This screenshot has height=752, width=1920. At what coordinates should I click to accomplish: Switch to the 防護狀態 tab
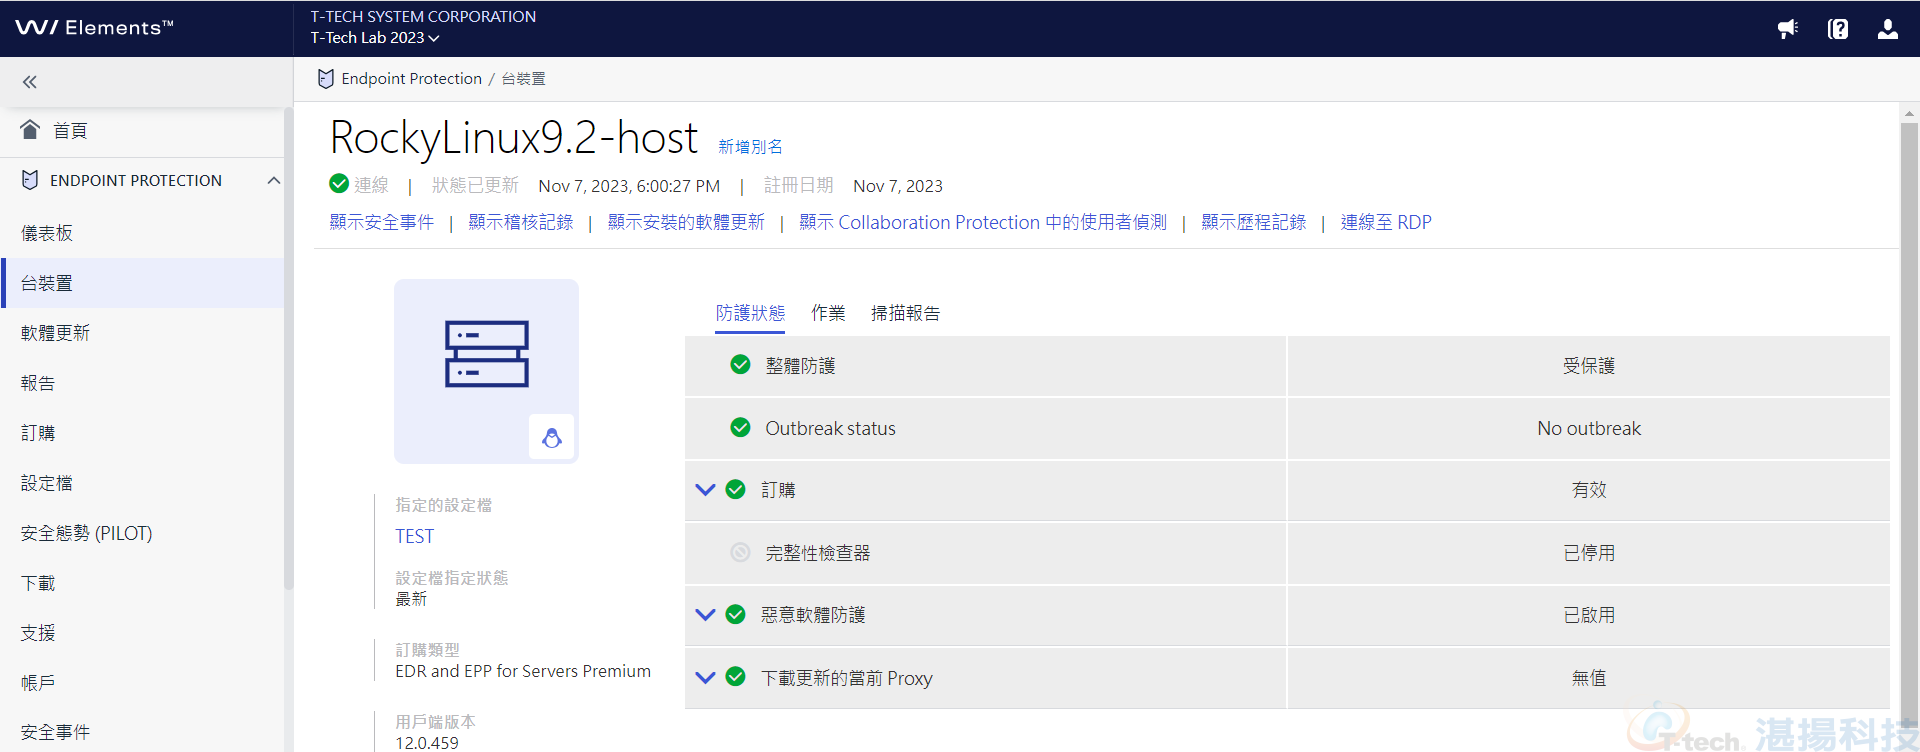tap(750, 313)
